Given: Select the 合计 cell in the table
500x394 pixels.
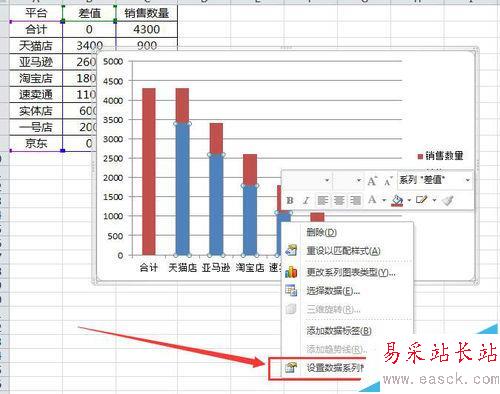Looking at the screenshot, I should [x=36, y=29].
